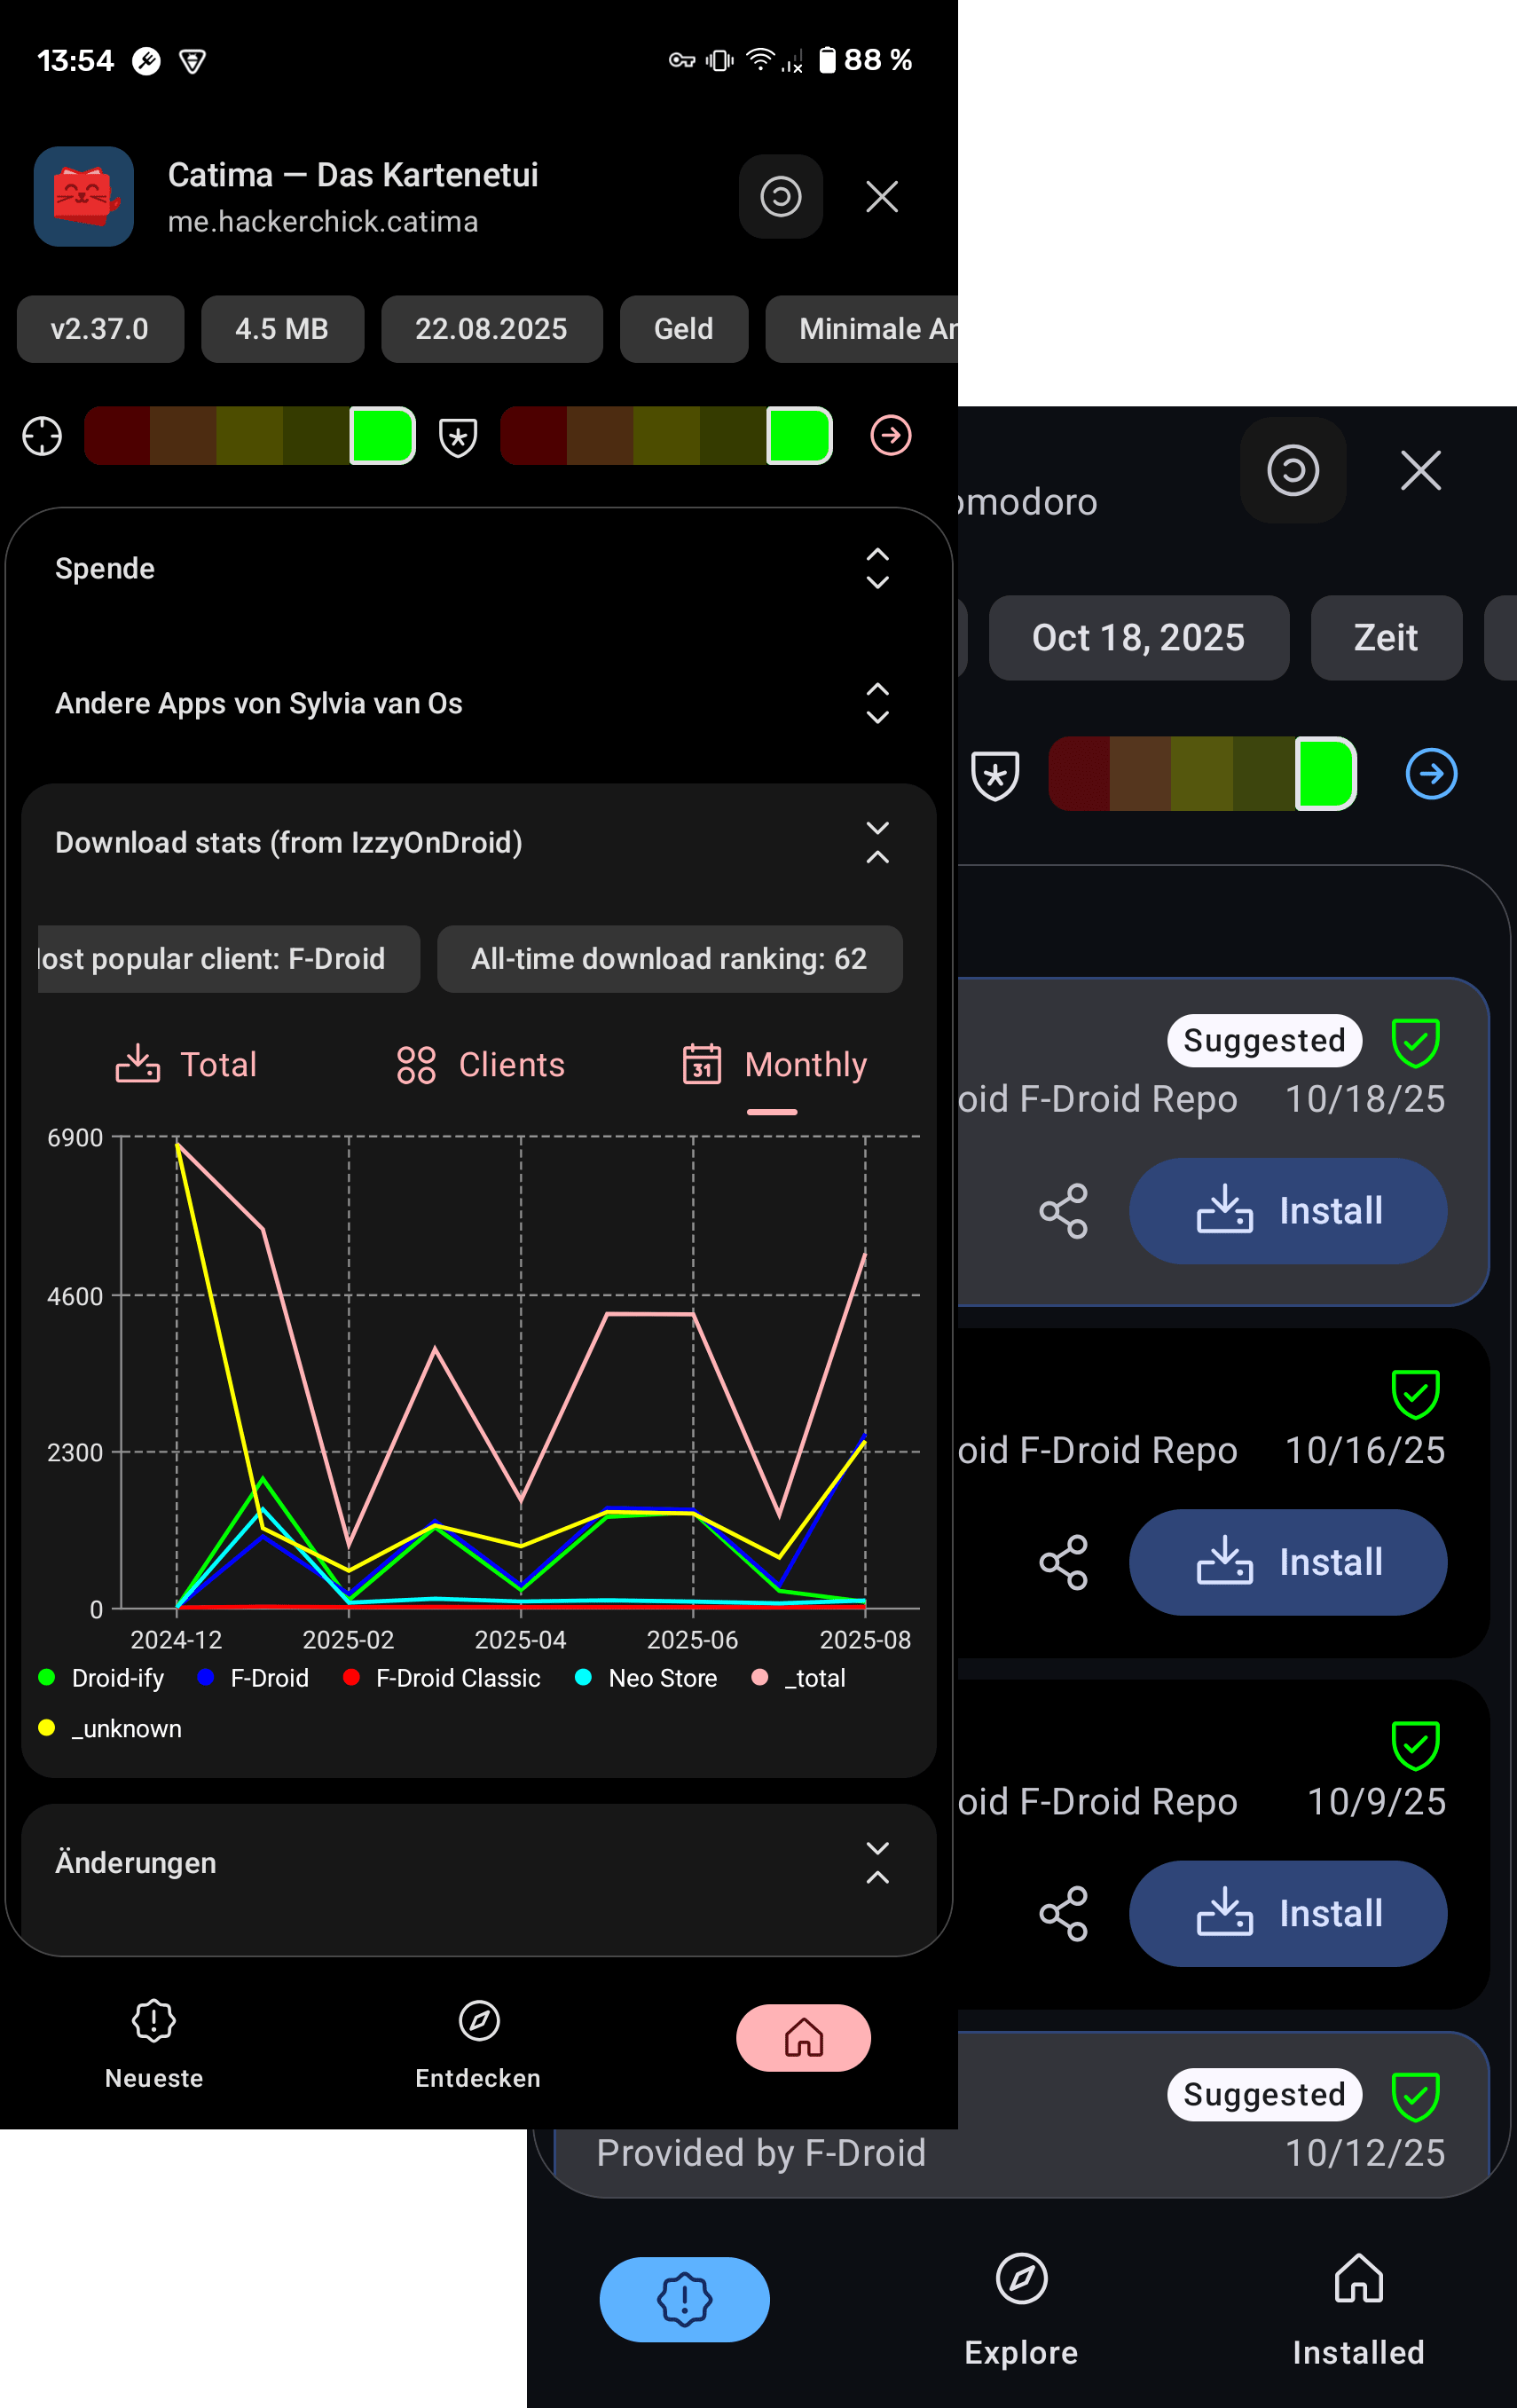
Task: Tap the blue arrow circle icon
Action: [1430, 774]
